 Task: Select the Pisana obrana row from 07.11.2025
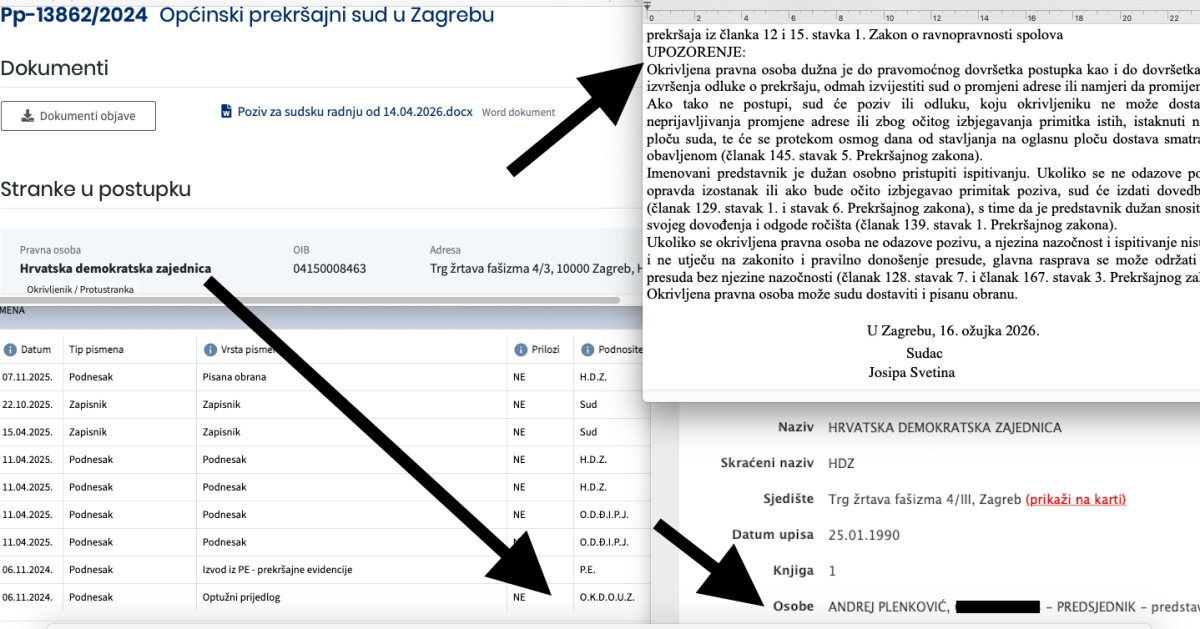click(235, 378)
